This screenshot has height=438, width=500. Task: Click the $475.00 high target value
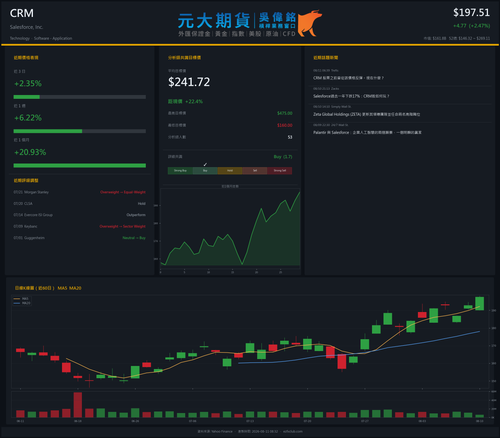pyautogui.click(x=285, y=113)
